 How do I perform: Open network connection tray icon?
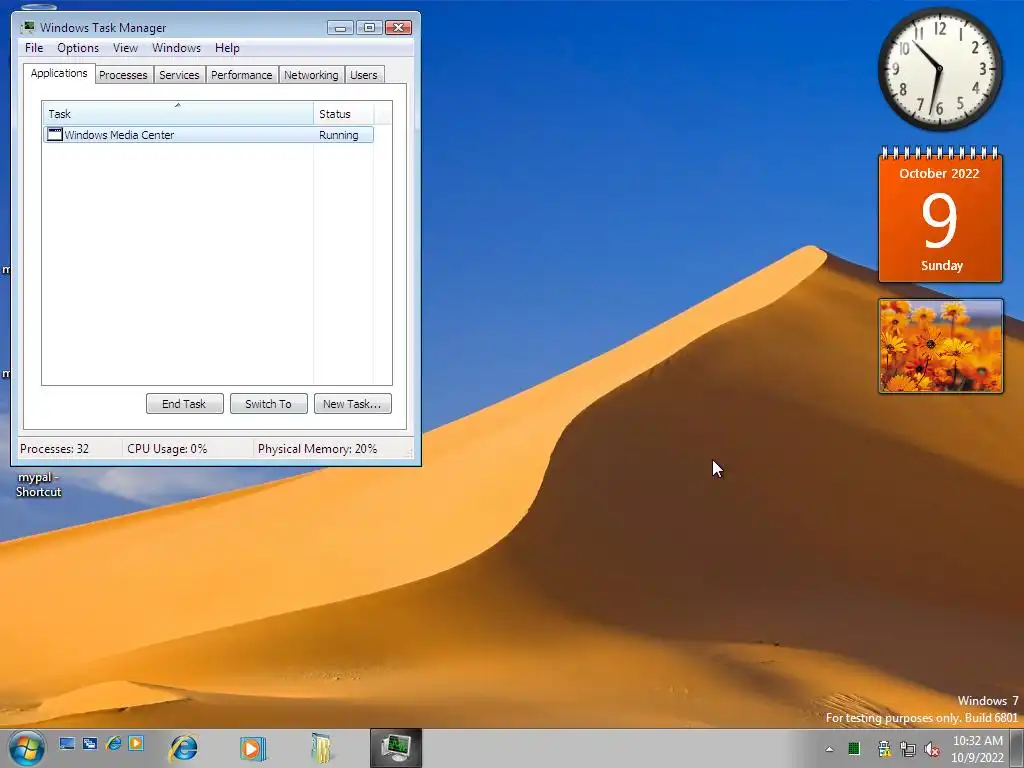coord(908,749)
